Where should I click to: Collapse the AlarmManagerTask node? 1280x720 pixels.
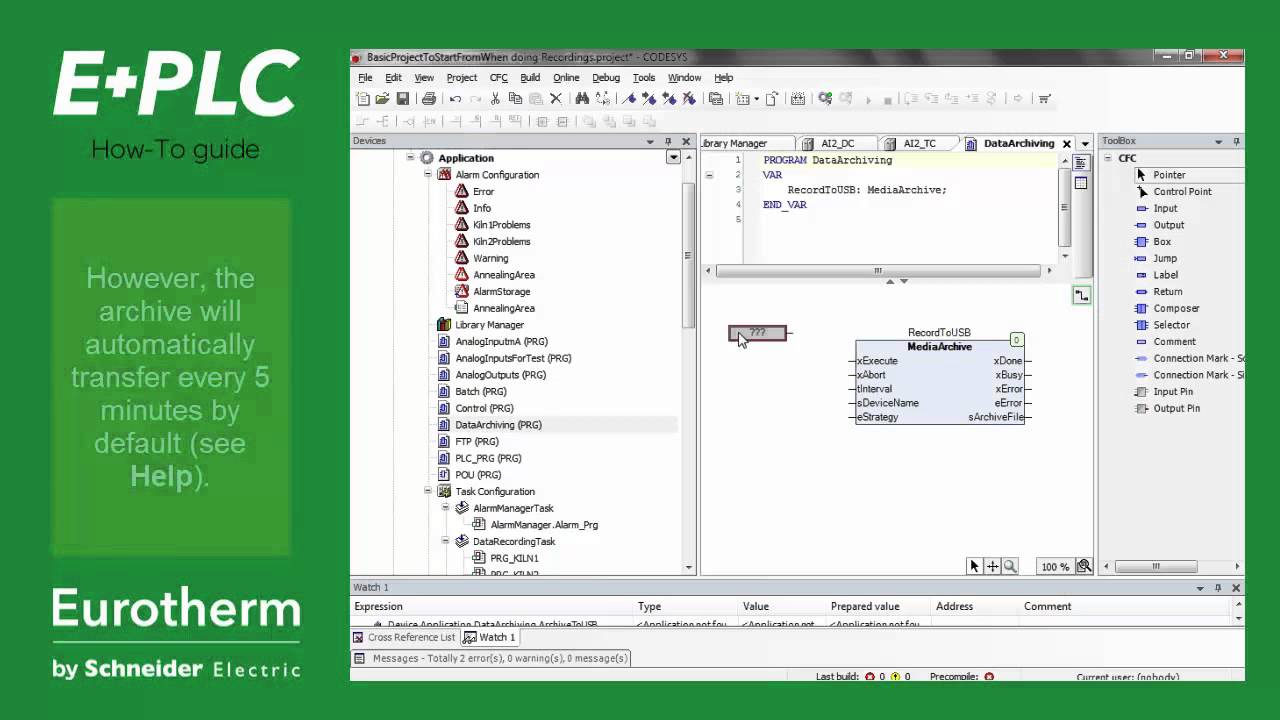(446, 508)
